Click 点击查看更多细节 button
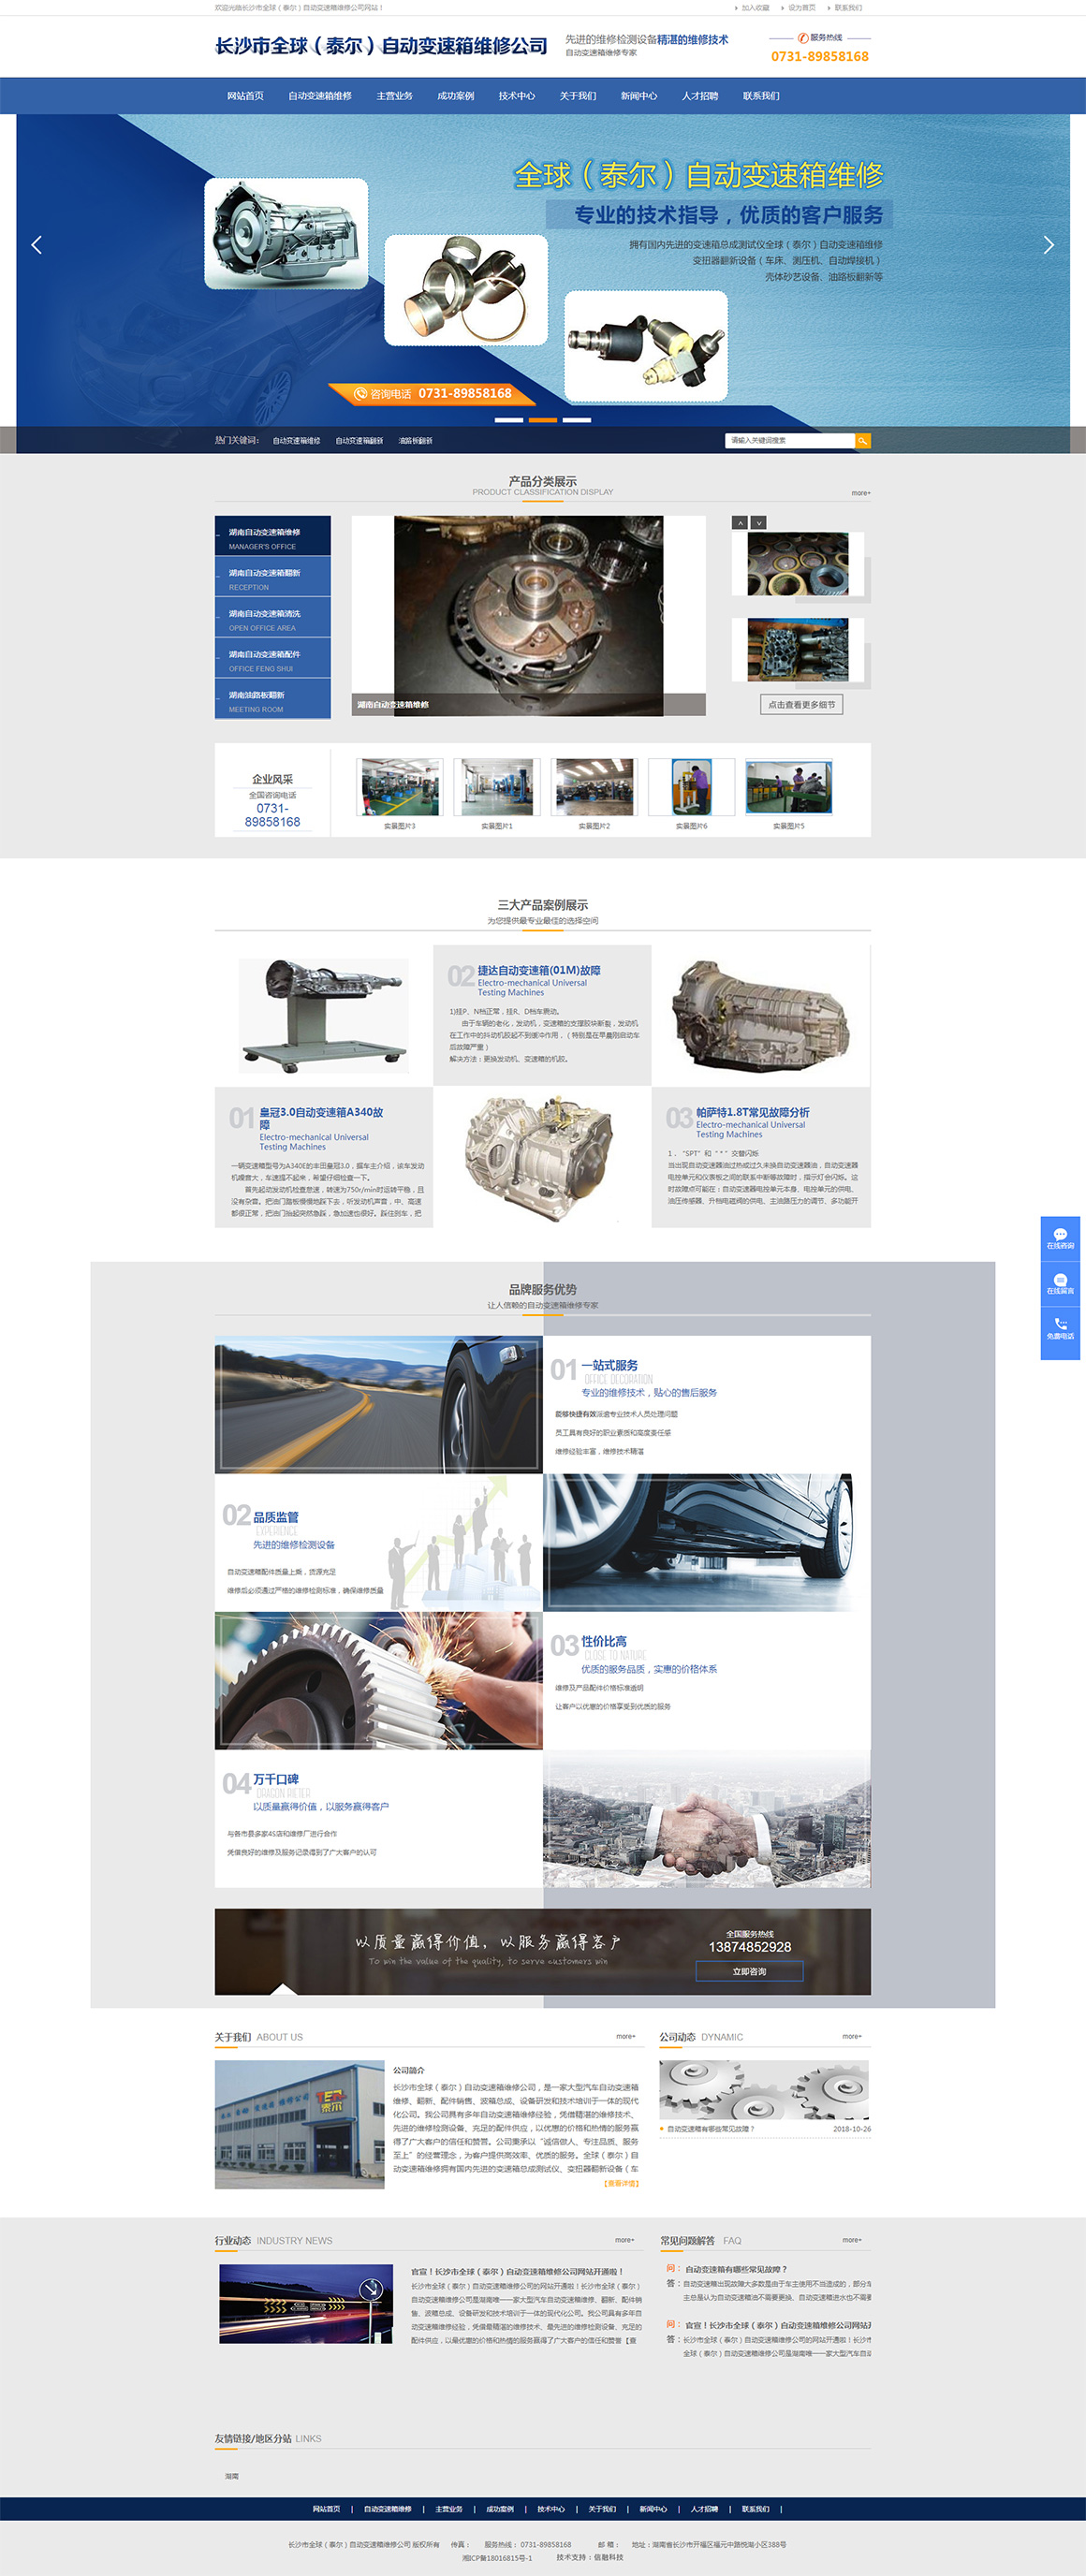The width and height of the screenshot is (1086, 2576). pyautogui.click(x=801, y=705)
